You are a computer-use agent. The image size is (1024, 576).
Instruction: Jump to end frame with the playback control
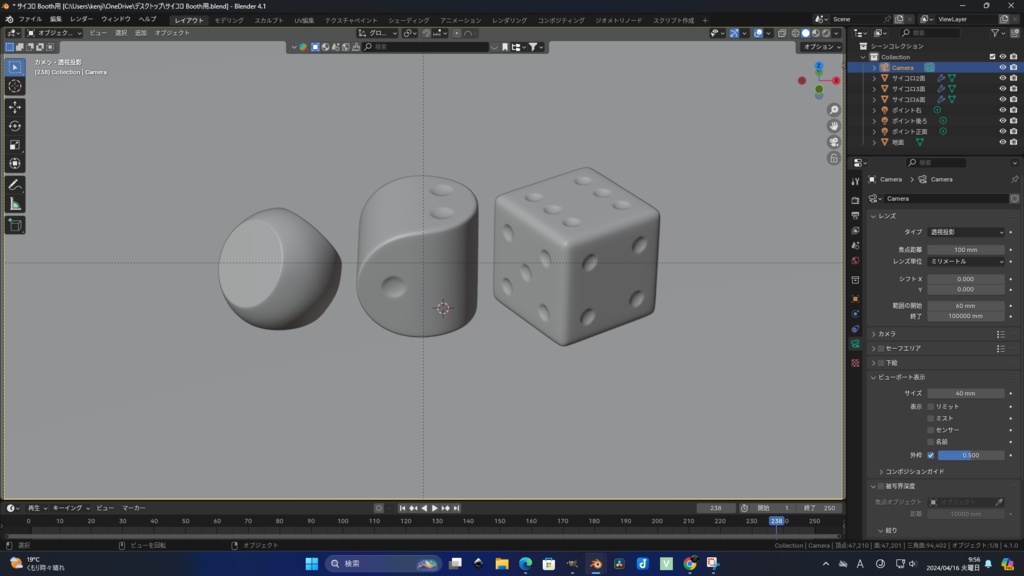tap(456, 508)
